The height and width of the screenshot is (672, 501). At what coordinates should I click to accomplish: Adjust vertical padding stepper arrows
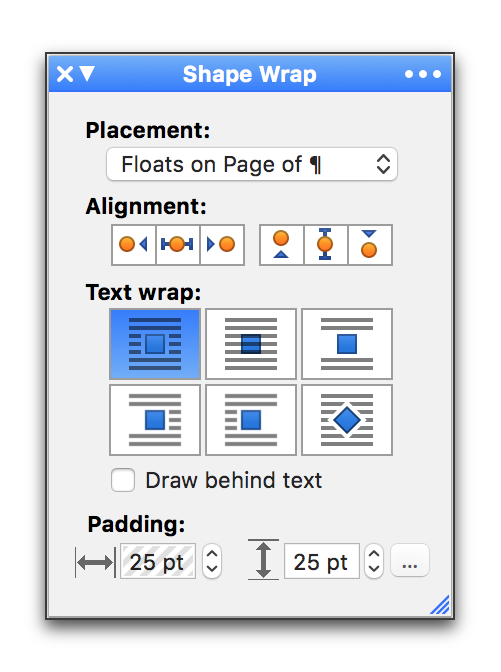click(x=374, y=561)
